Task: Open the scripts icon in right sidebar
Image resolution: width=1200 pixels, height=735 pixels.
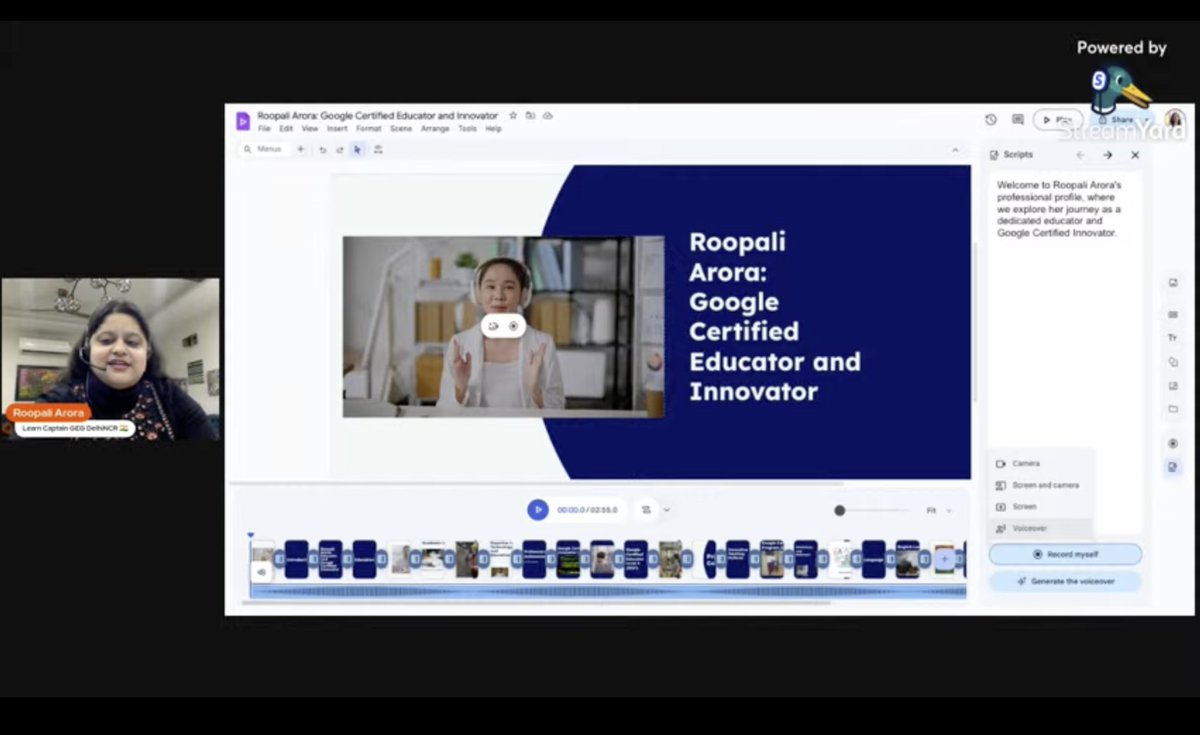Action: point(1173,467)
